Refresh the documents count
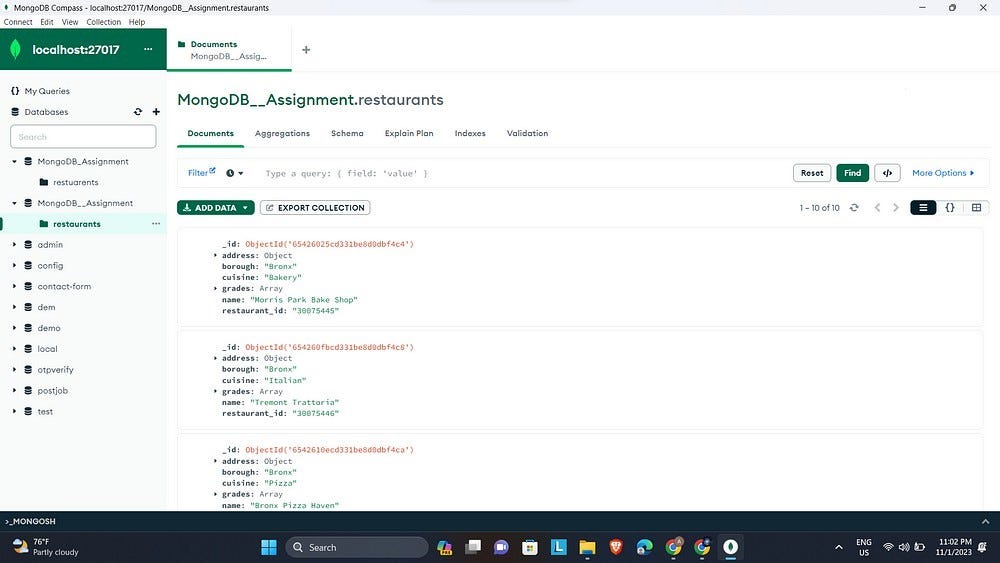This screenshot has width=1000, height=563. [x=854, y=208]
